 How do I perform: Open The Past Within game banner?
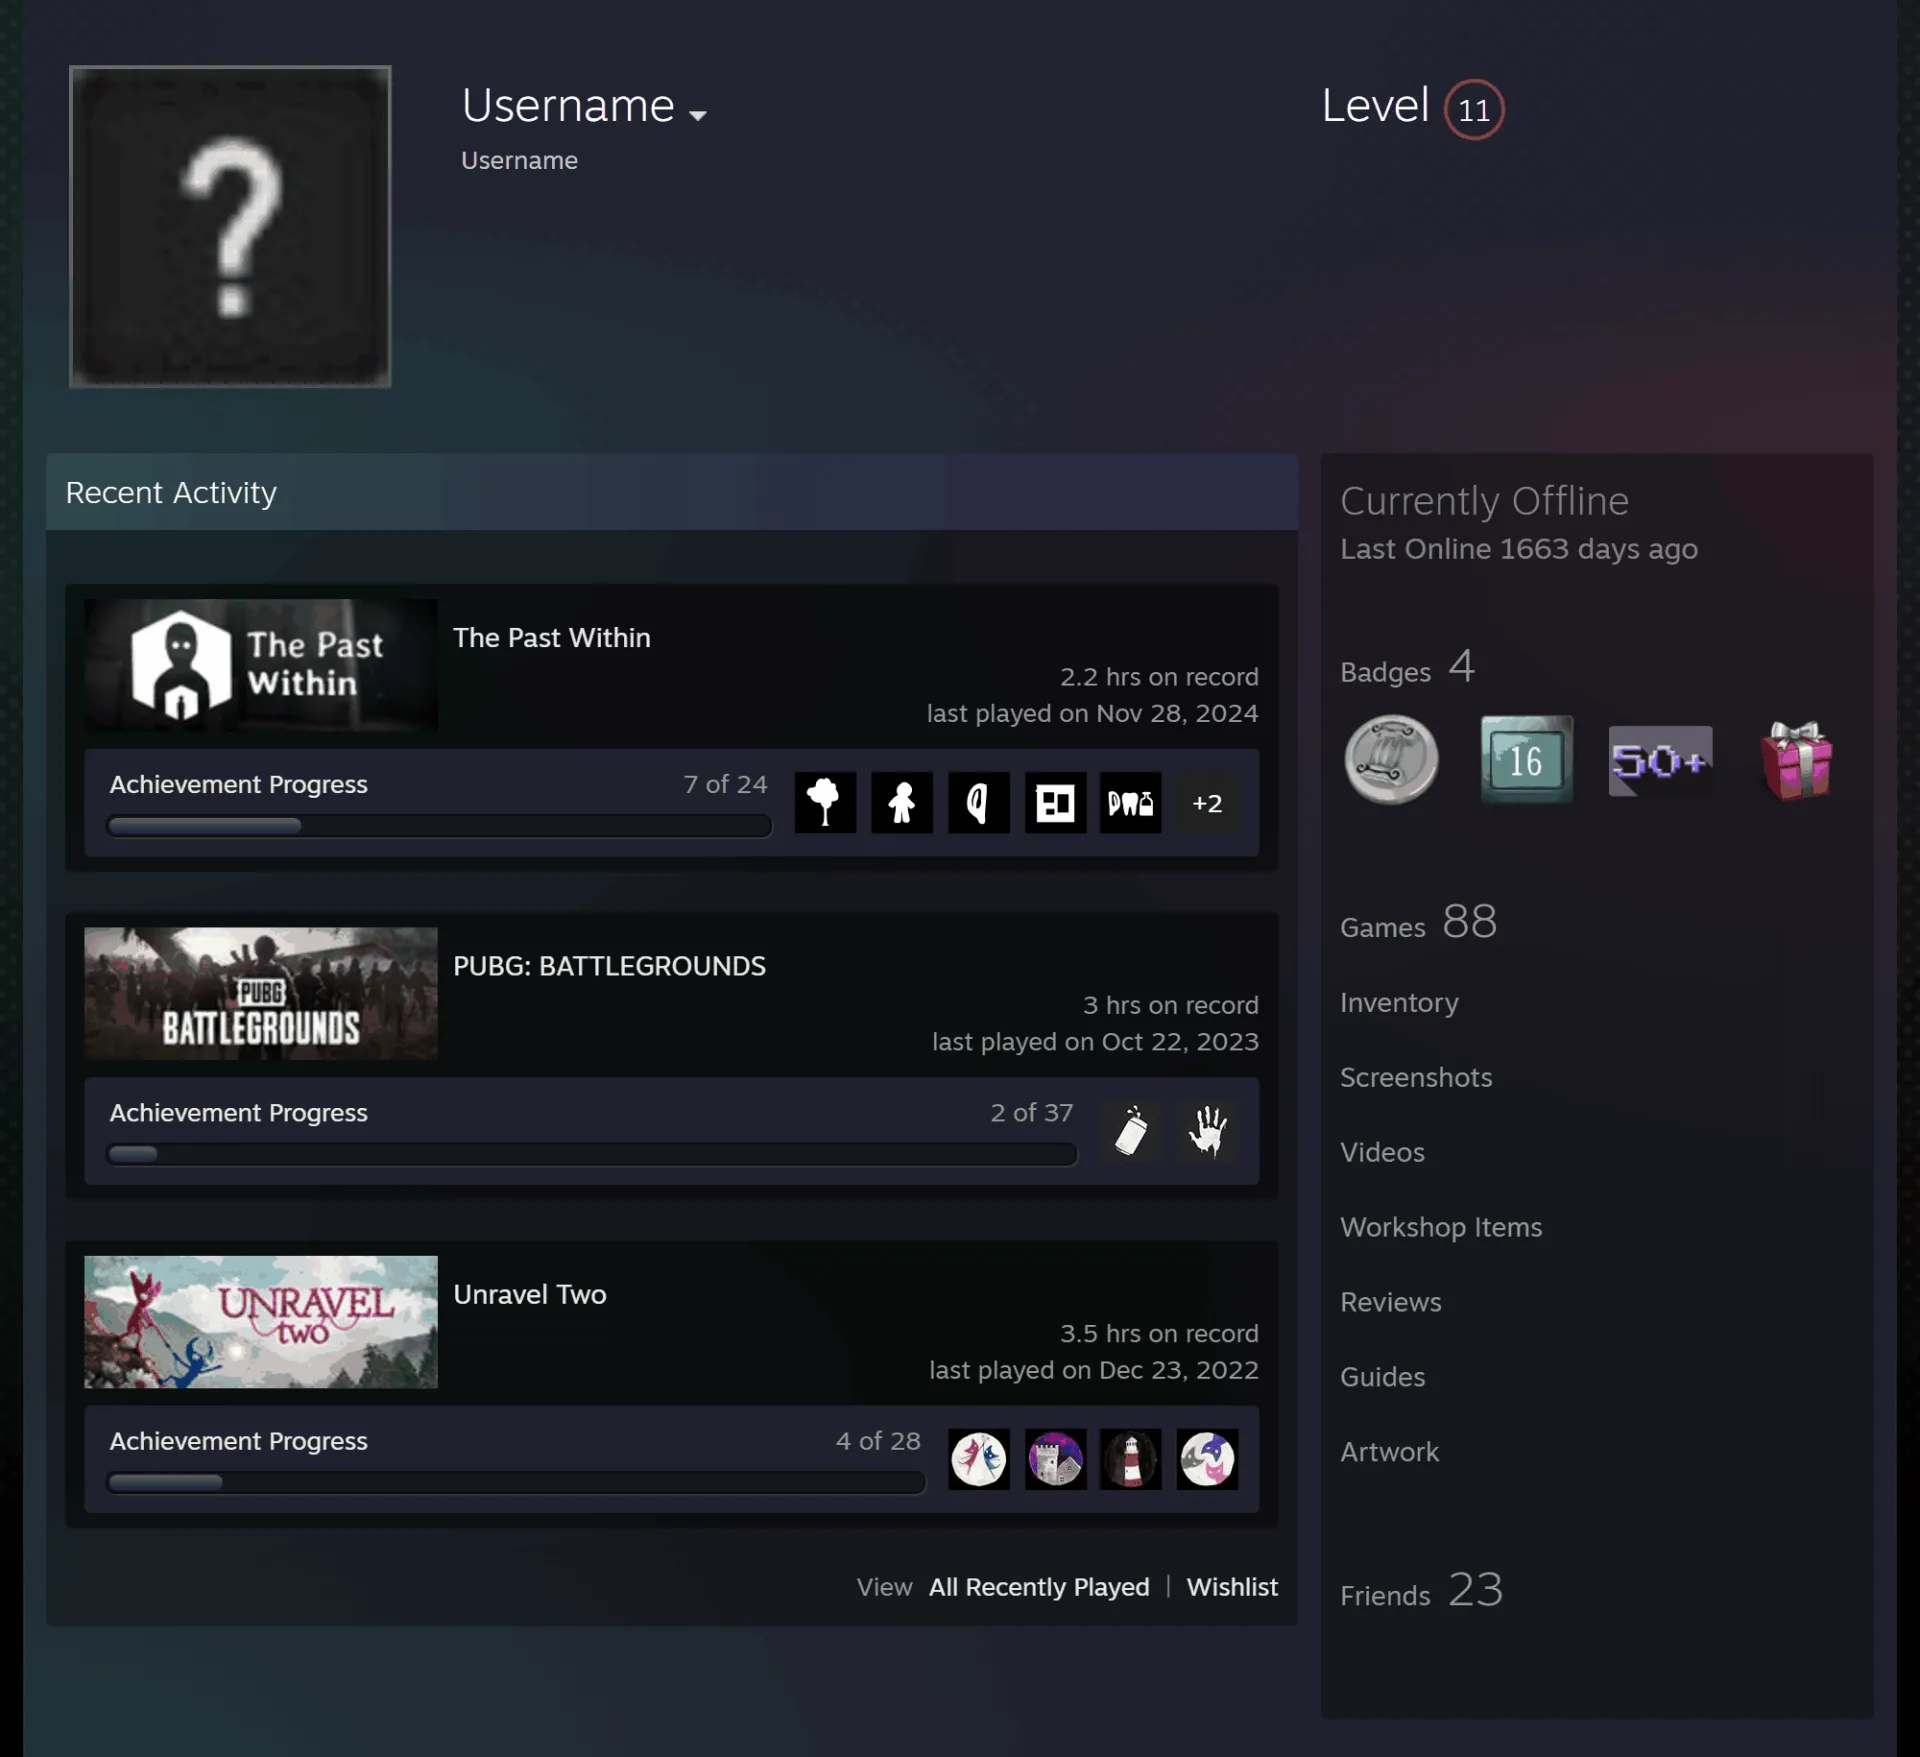(x=261, y=665)
